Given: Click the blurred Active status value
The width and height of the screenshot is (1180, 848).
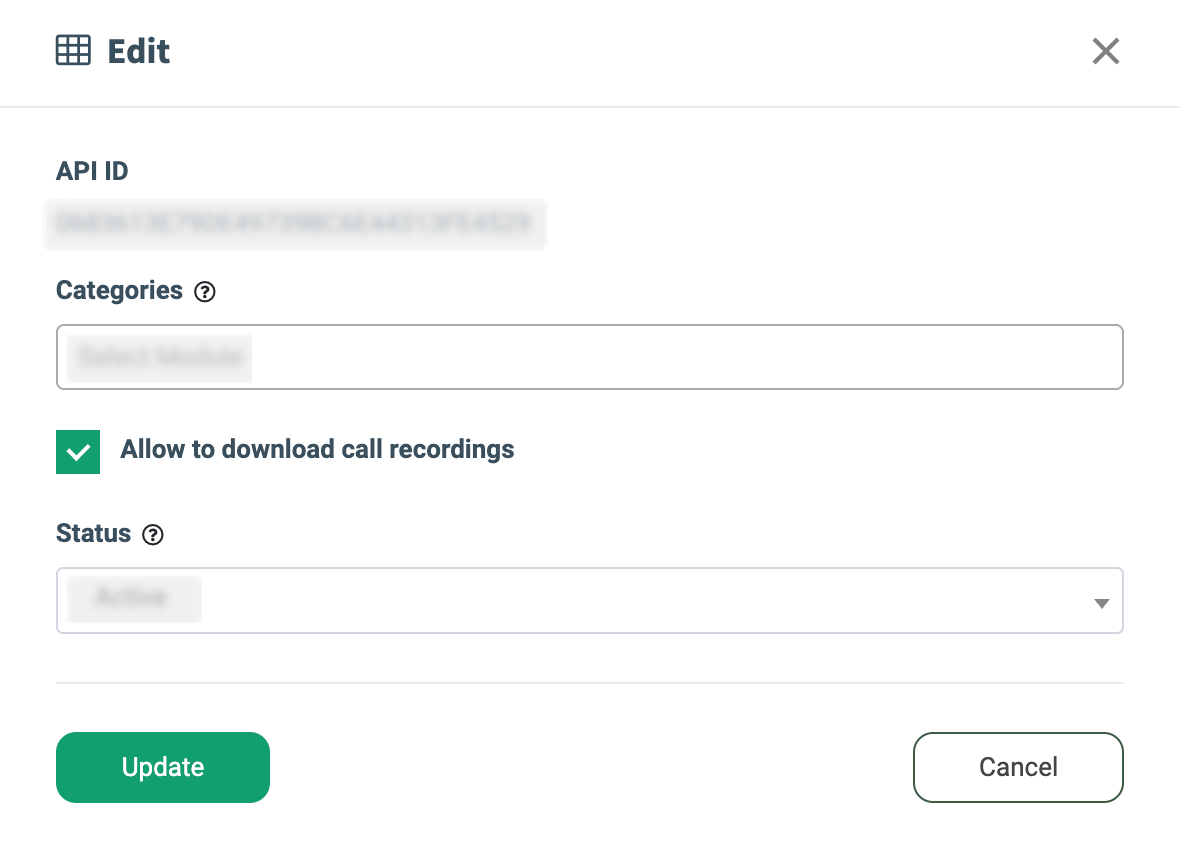Looking at the screenshot, I should point(134,600).
